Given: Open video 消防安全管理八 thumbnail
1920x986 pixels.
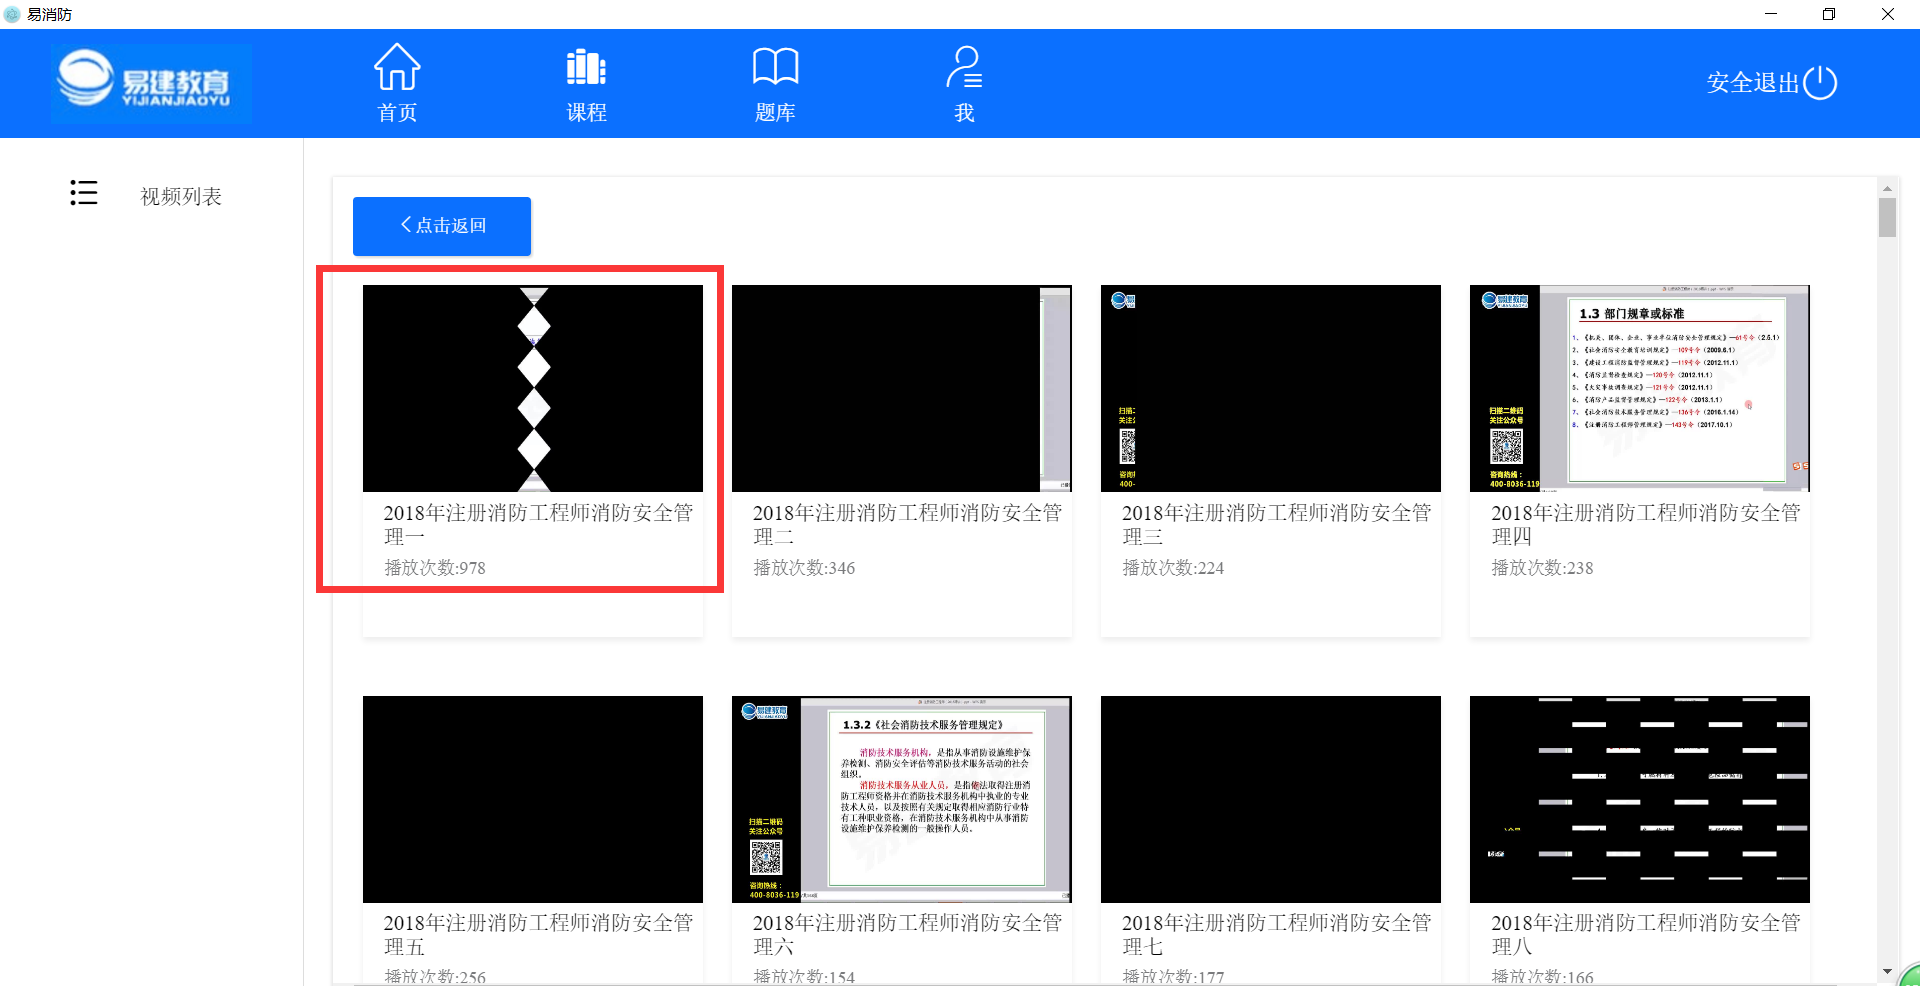Looking at the screenshot, I should pyautogui.click(x=1639, y=799).
